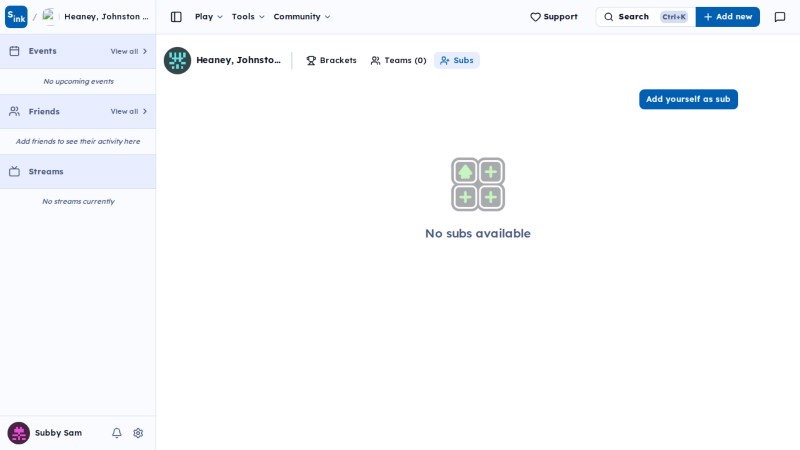The image size is (800, 450).
Task: Open the Support heart link
Action: 554,17
